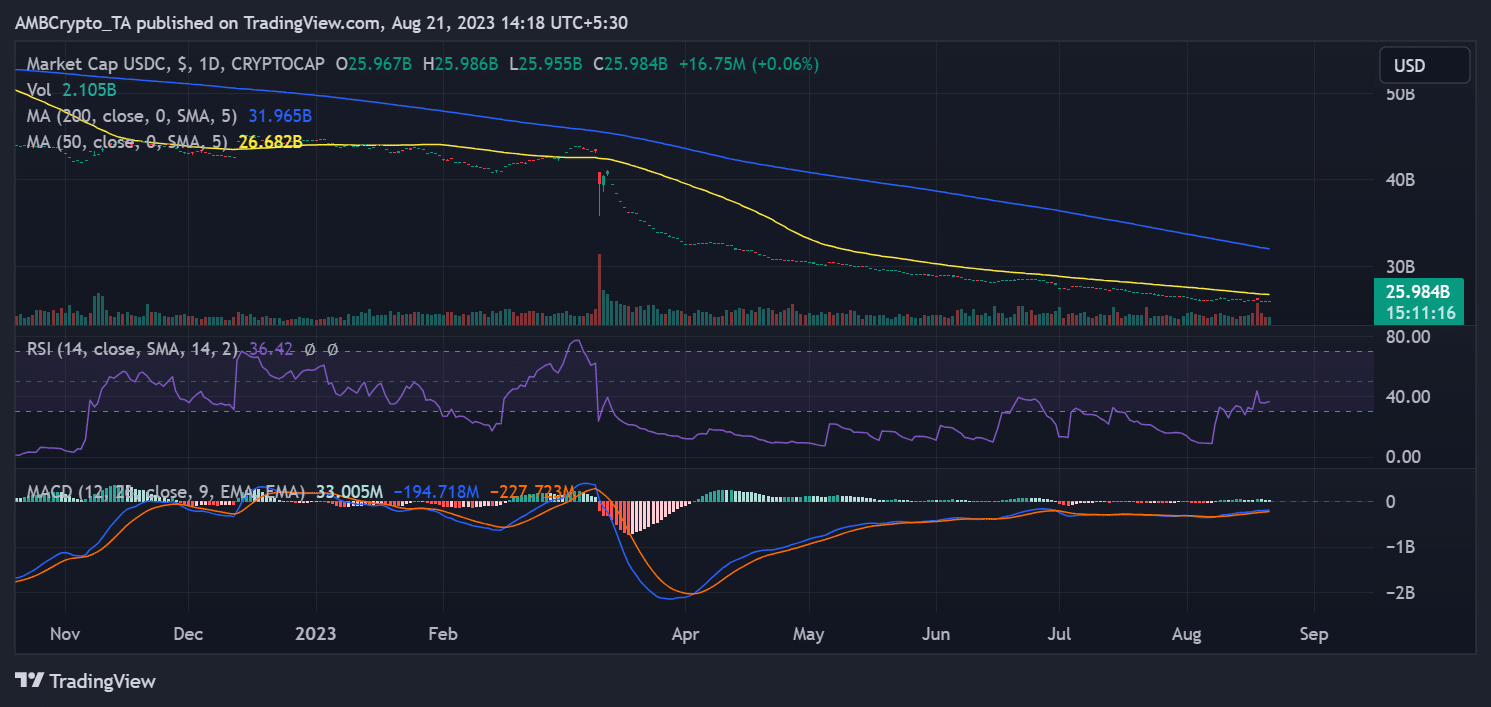
Task: Click the Aug date on time axis
Action: pos(1187,634)
